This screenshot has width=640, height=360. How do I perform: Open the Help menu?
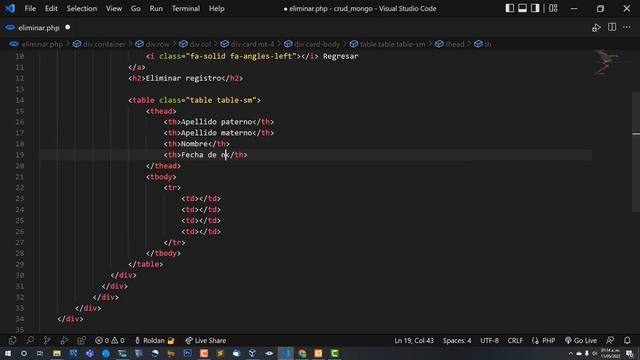coord(217,9)
